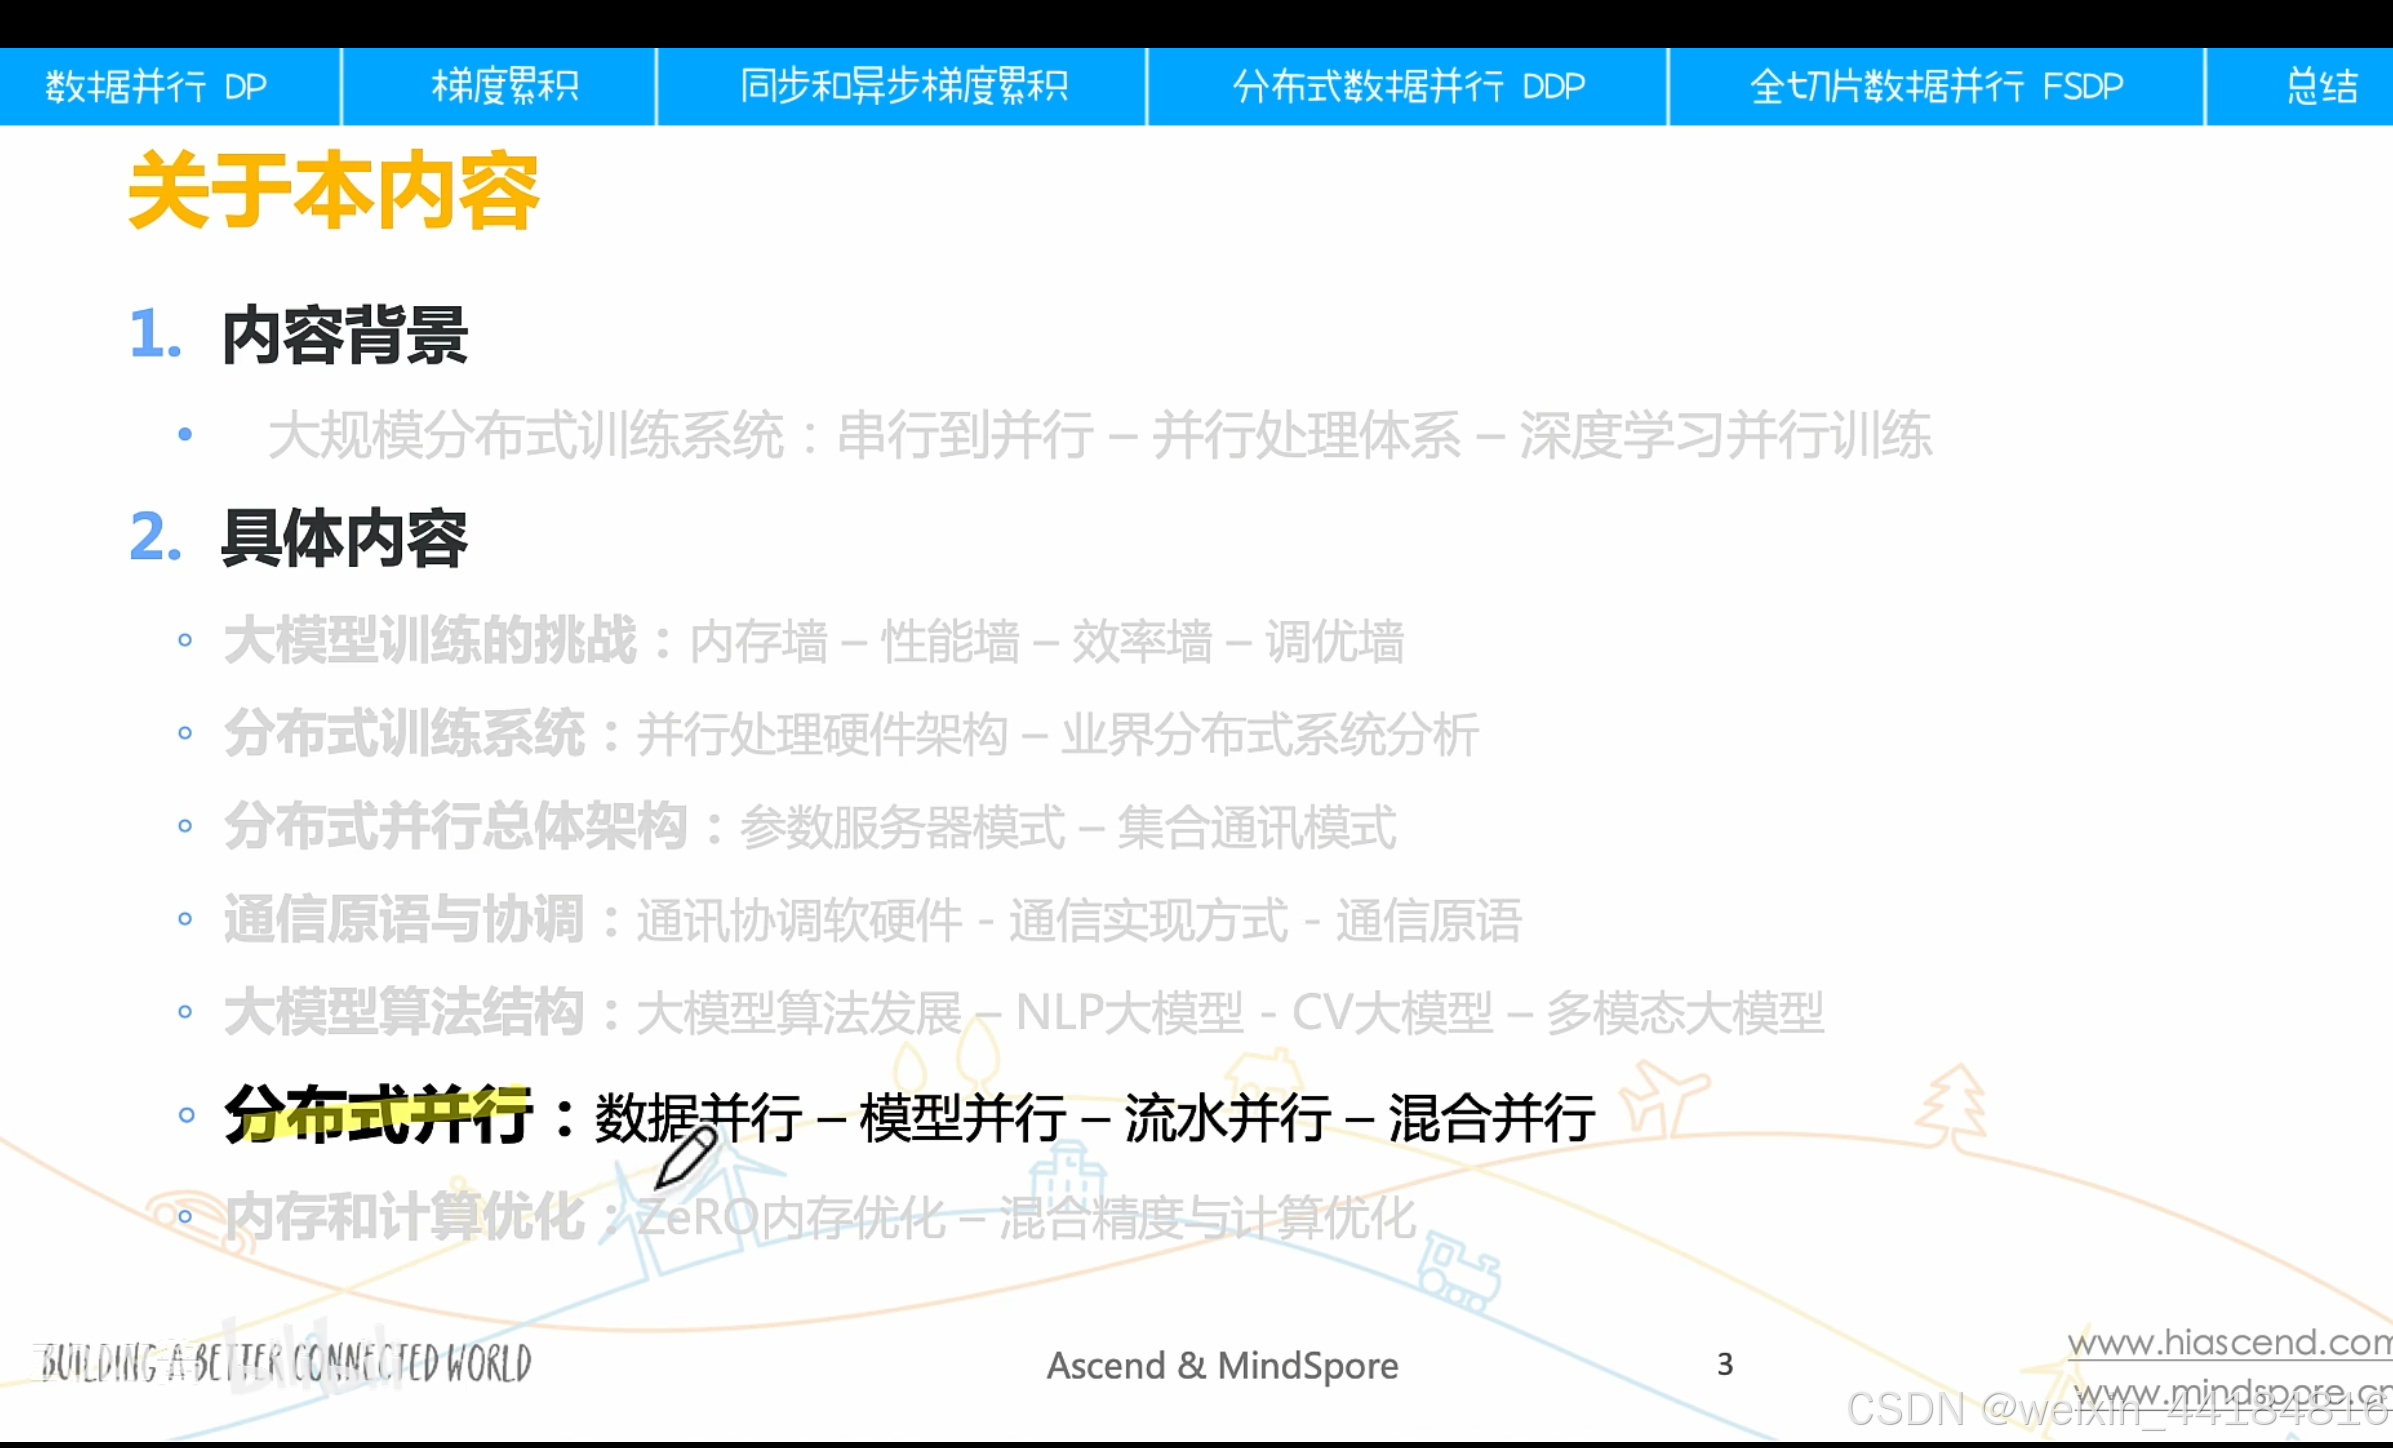Click the Ascend & MindSpore footer text
The width and height of the screenshot is (2393, 1448).
coord(1222,1365)
